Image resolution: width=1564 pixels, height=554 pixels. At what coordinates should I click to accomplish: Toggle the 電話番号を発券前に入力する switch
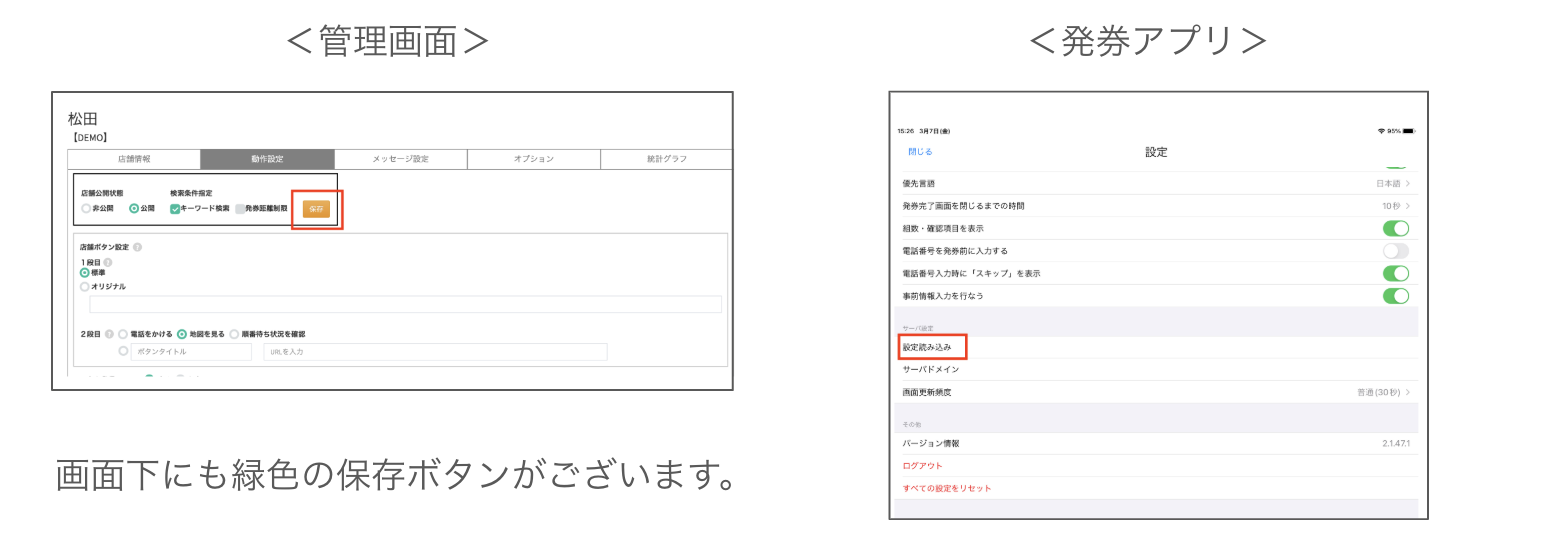[1395, 251]
